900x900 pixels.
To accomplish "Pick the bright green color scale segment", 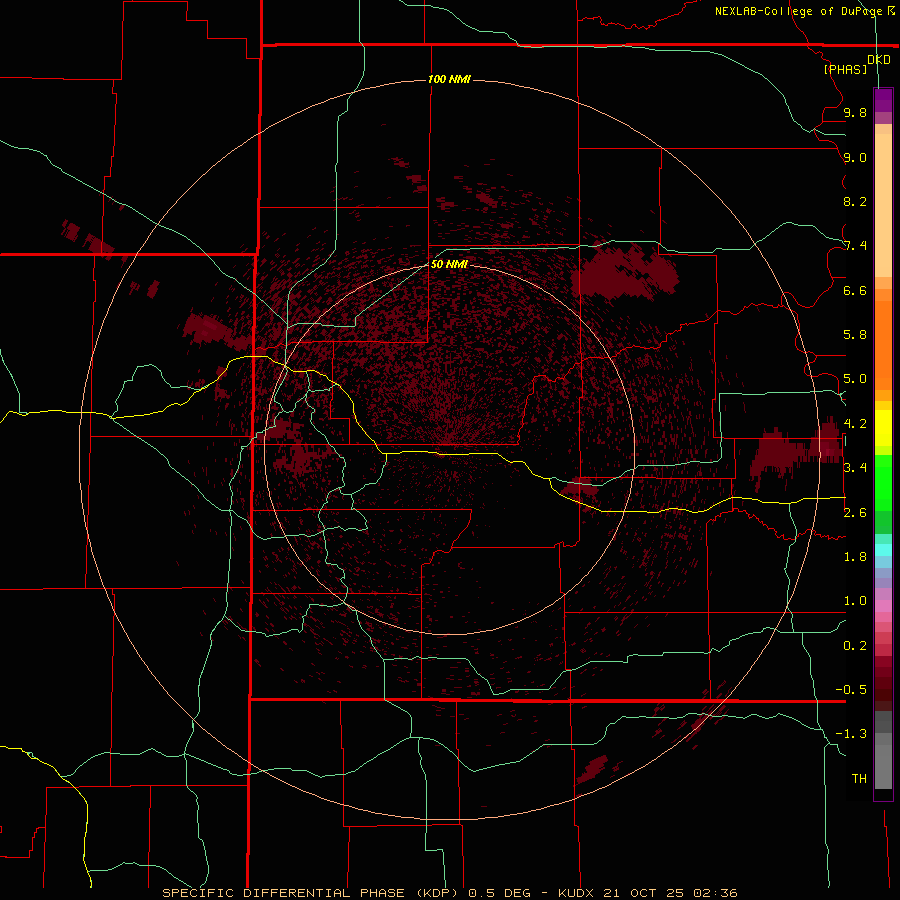I will click(x=883, y=483).
